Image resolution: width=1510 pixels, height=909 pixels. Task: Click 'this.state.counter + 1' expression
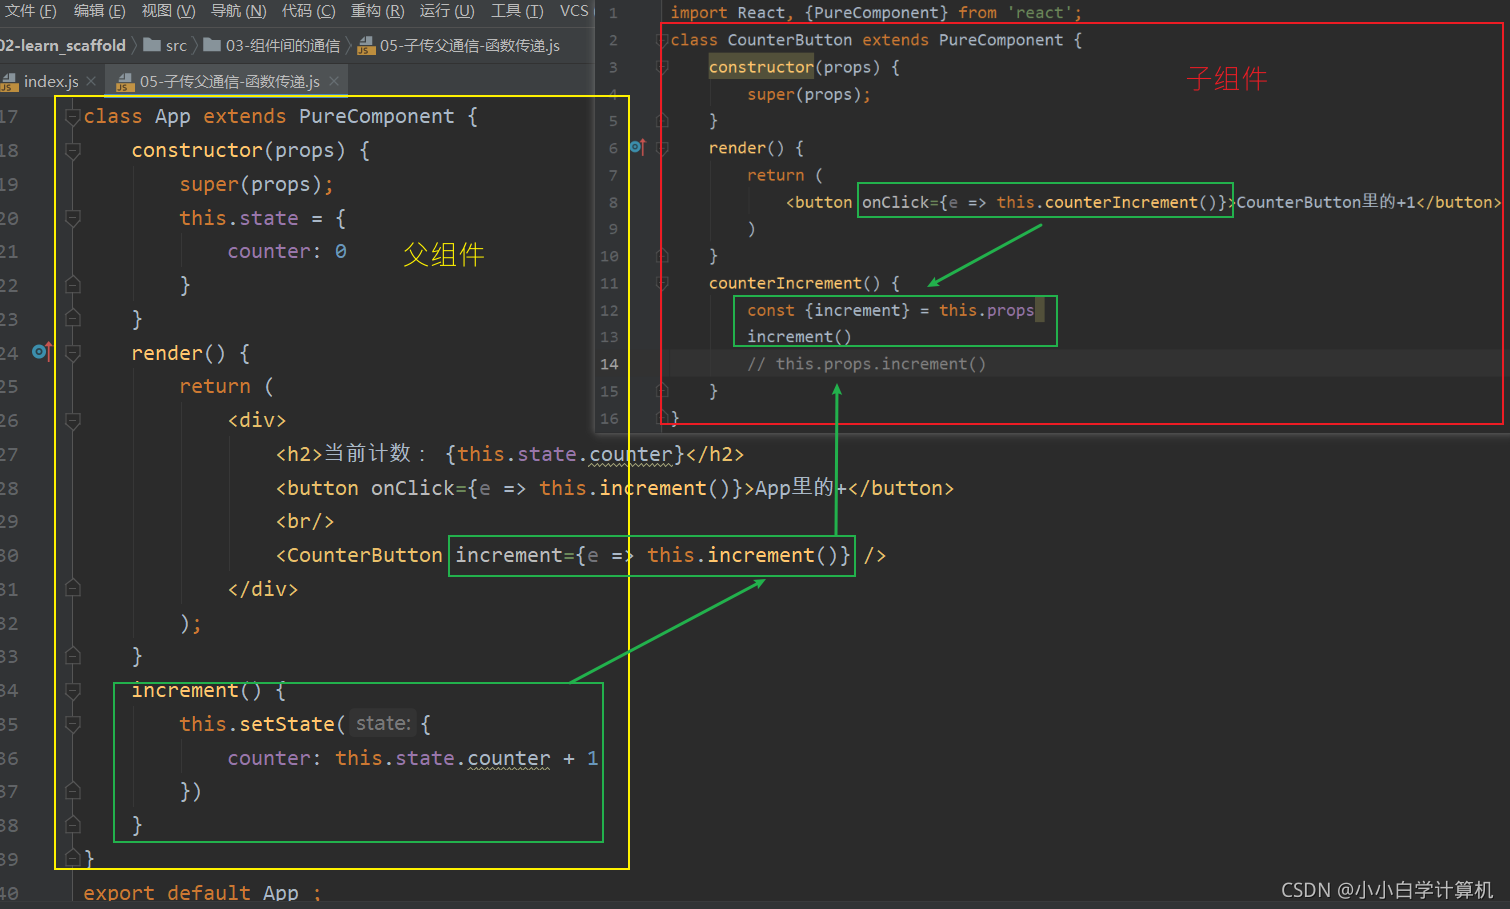(x=467, y=758)
